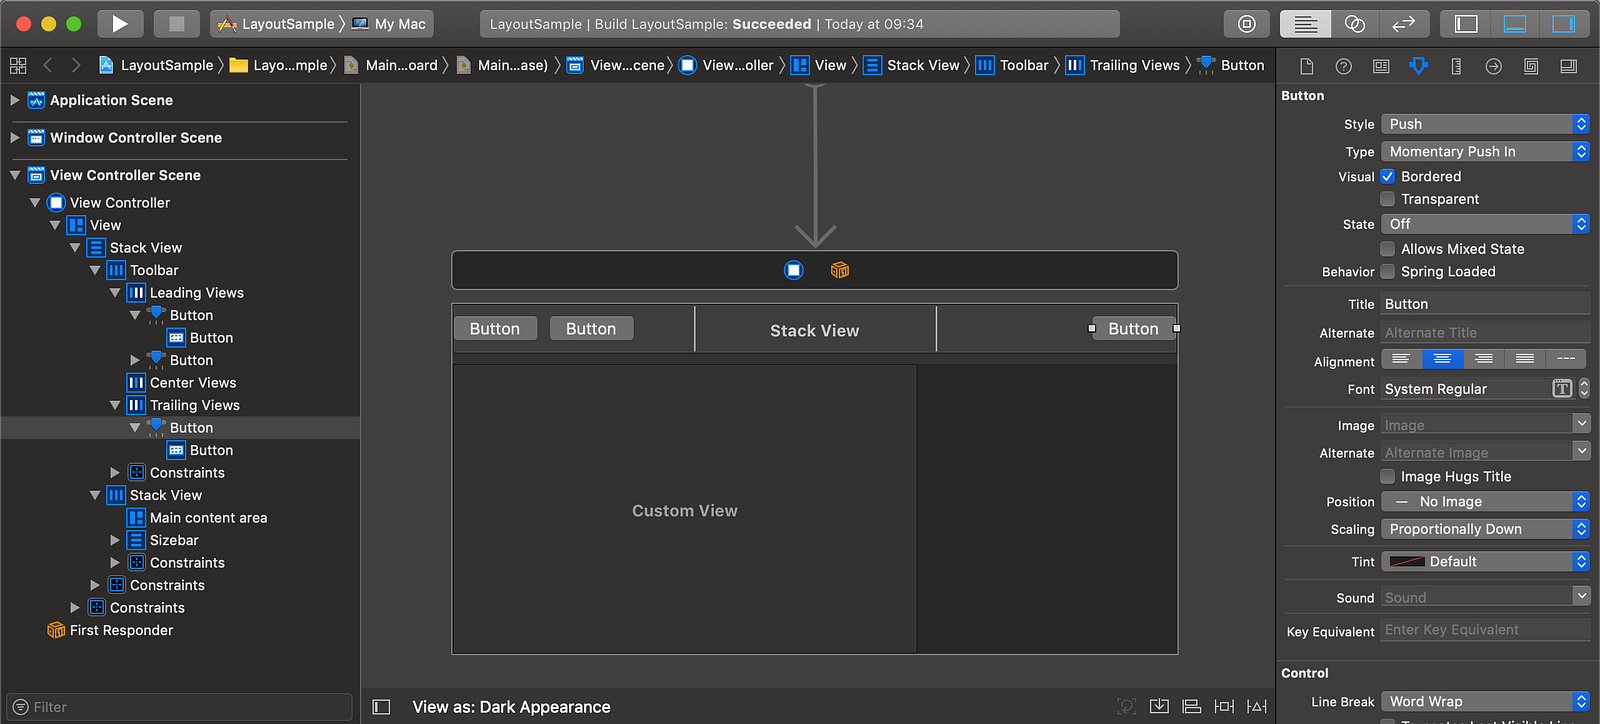Select Main content area in outline
Viewport: 1600px width, 724px height.
[208, 518]
